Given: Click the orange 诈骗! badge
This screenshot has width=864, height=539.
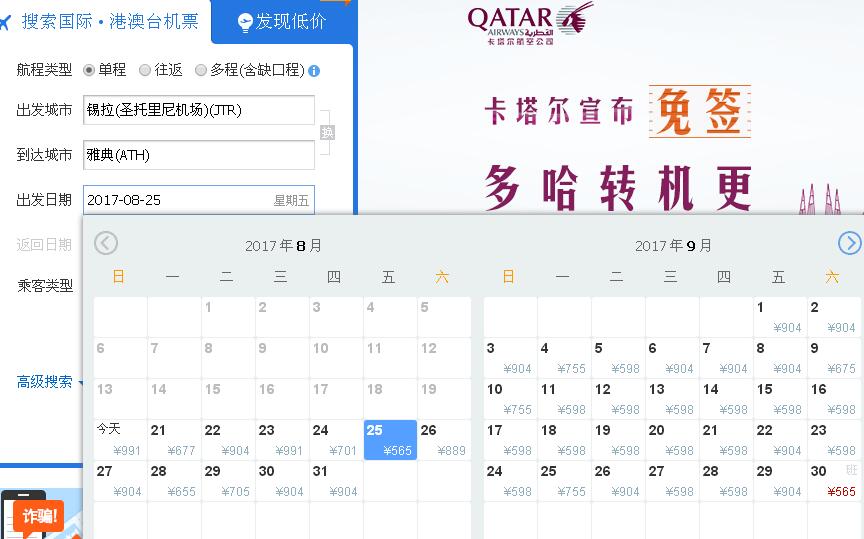Looking at the screenshot, I should point(40,516).
